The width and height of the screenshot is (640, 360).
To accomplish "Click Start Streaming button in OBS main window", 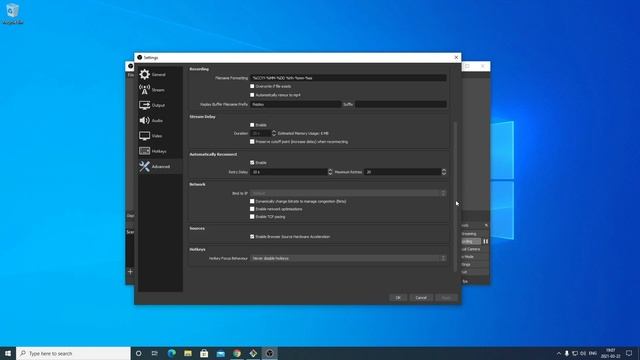I will (x=469, y=234).
